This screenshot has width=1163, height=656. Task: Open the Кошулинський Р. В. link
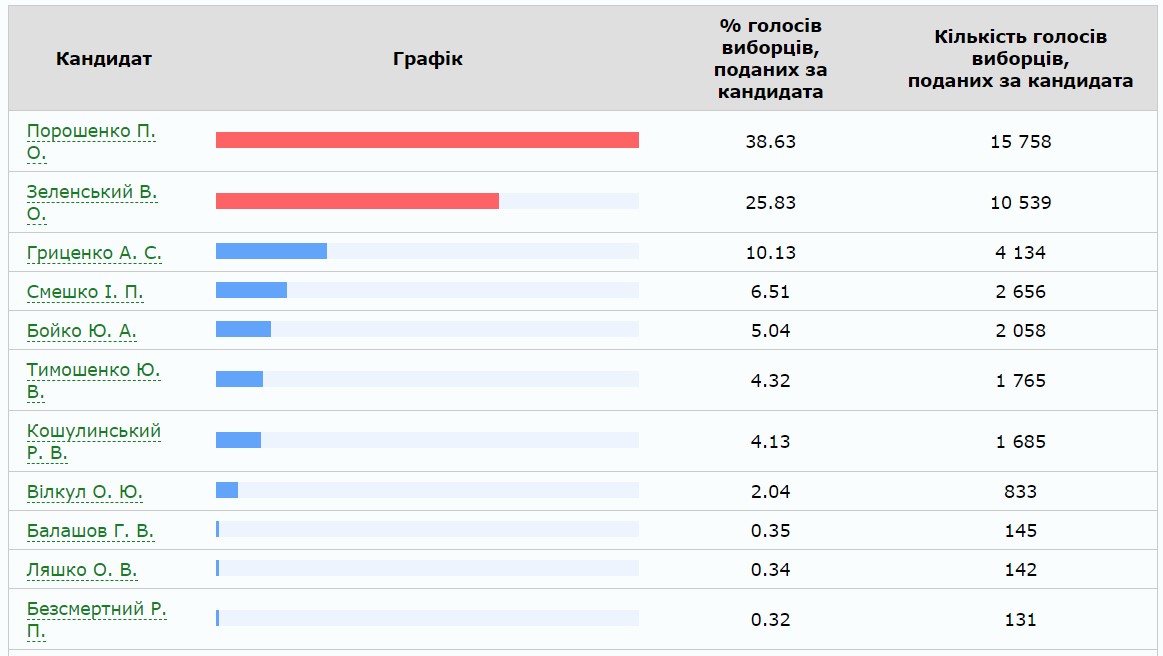[93, 431]
